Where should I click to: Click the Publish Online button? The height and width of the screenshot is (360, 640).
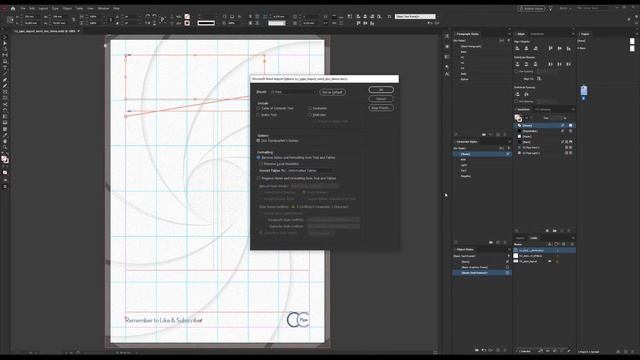point(531,8)
